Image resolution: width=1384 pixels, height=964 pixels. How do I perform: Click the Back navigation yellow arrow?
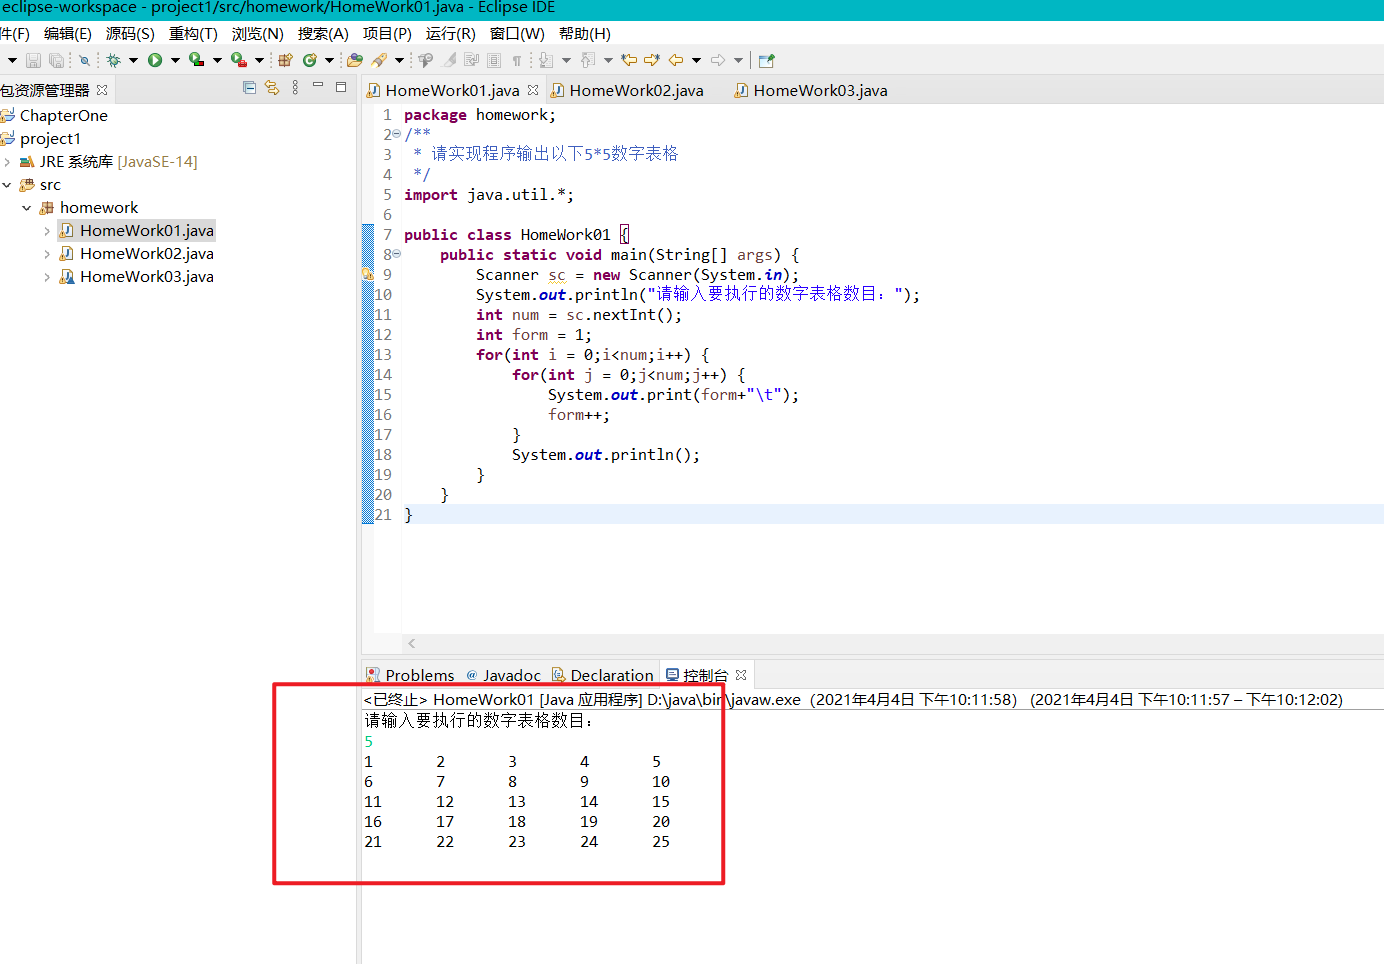[x=676, y=60]
